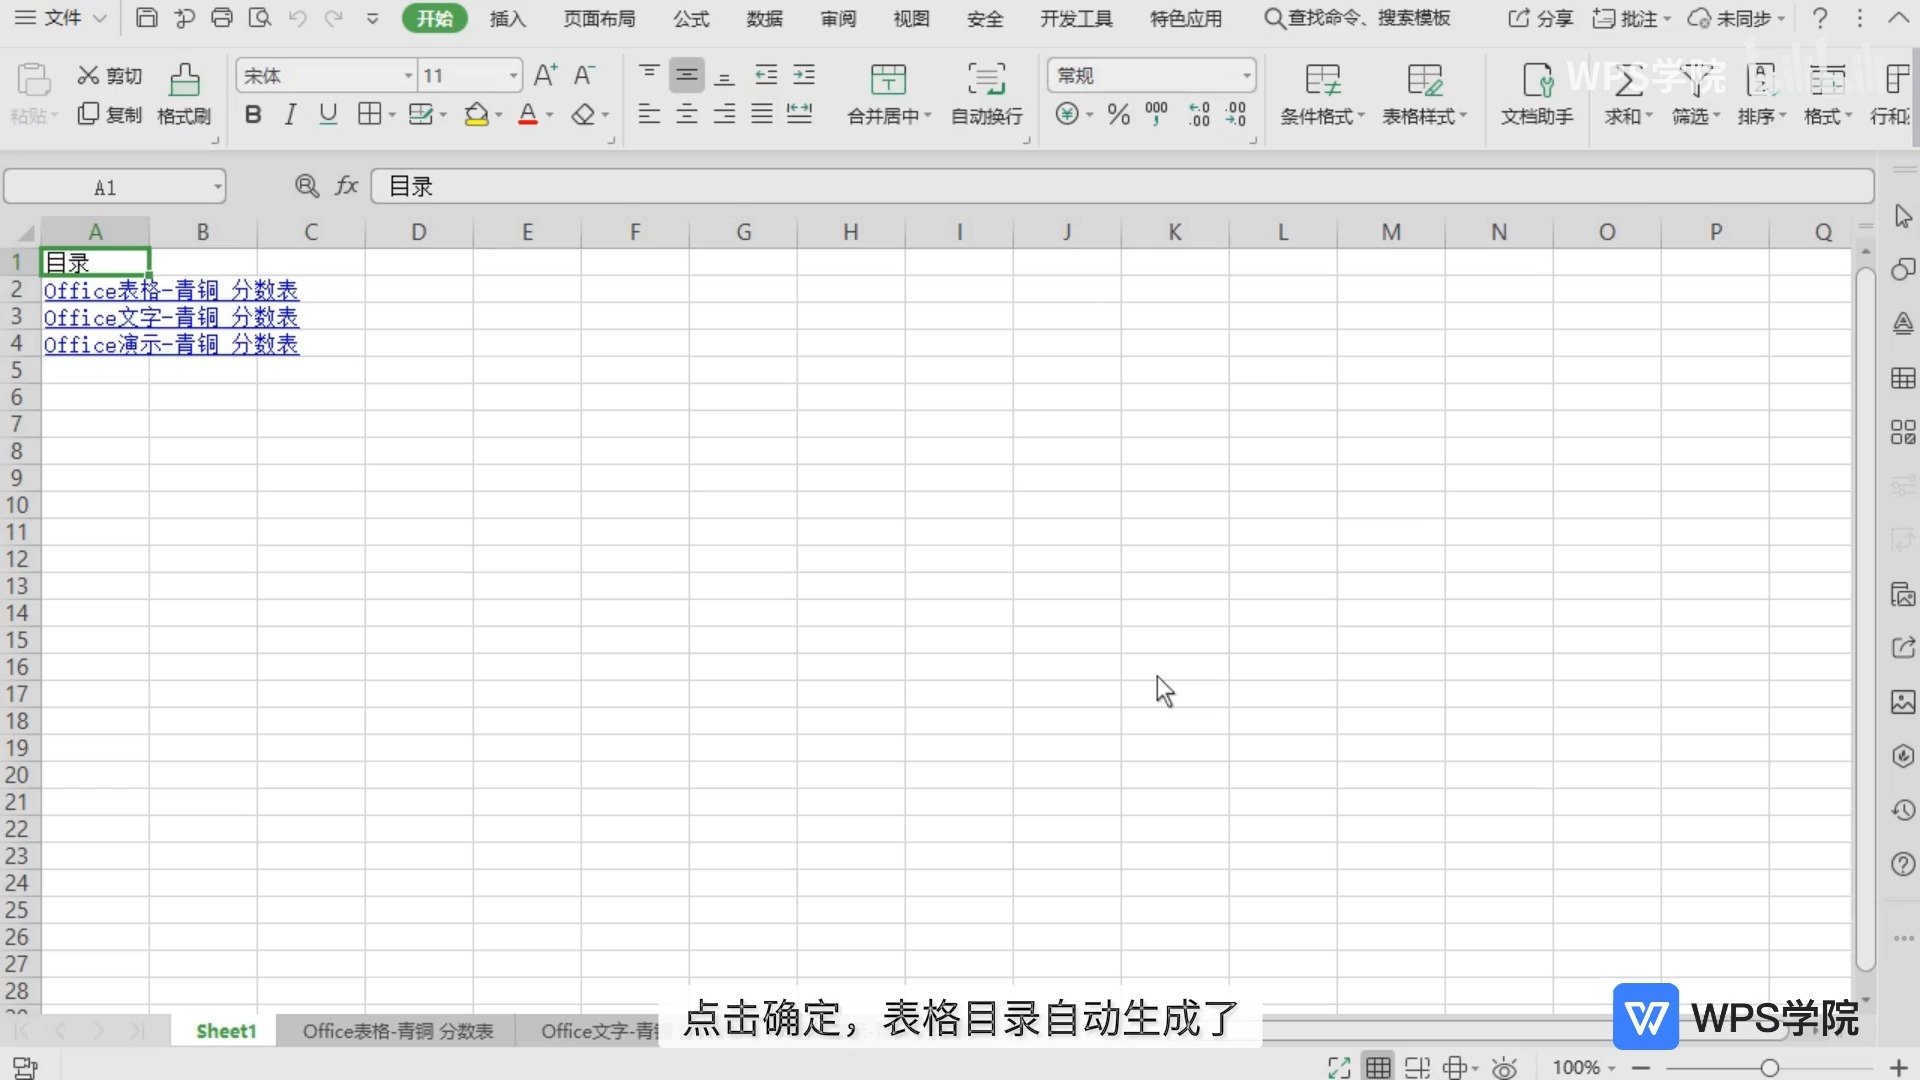
Task: Switch to 数据 (Data) tab
Action: tap(765, 18)
